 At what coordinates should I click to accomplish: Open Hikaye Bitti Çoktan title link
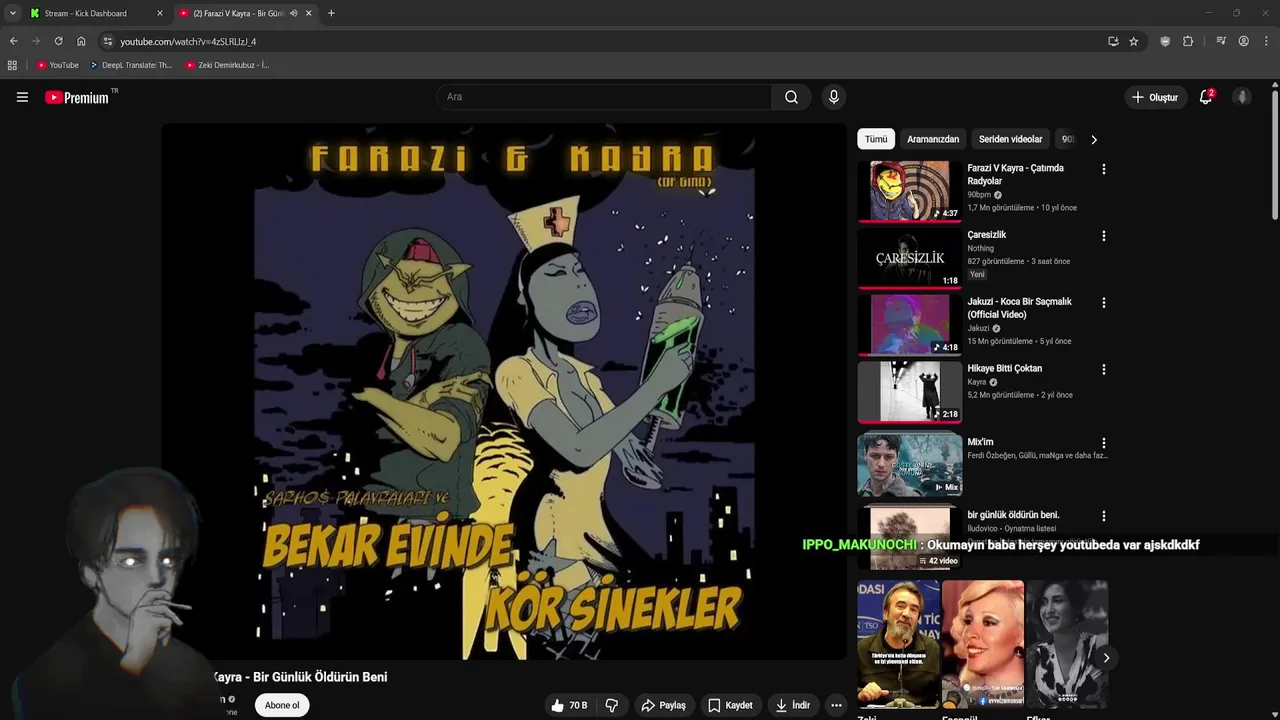pos(1004,368)
